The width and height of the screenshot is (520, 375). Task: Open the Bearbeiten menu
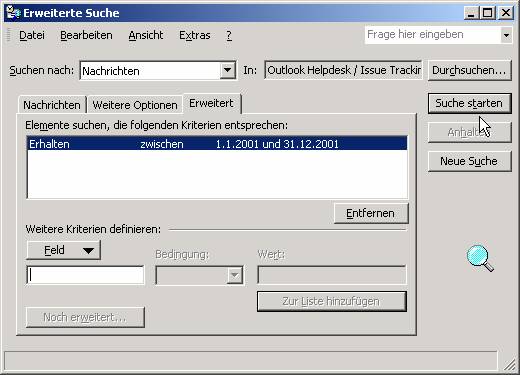click(x=86, y=35)
